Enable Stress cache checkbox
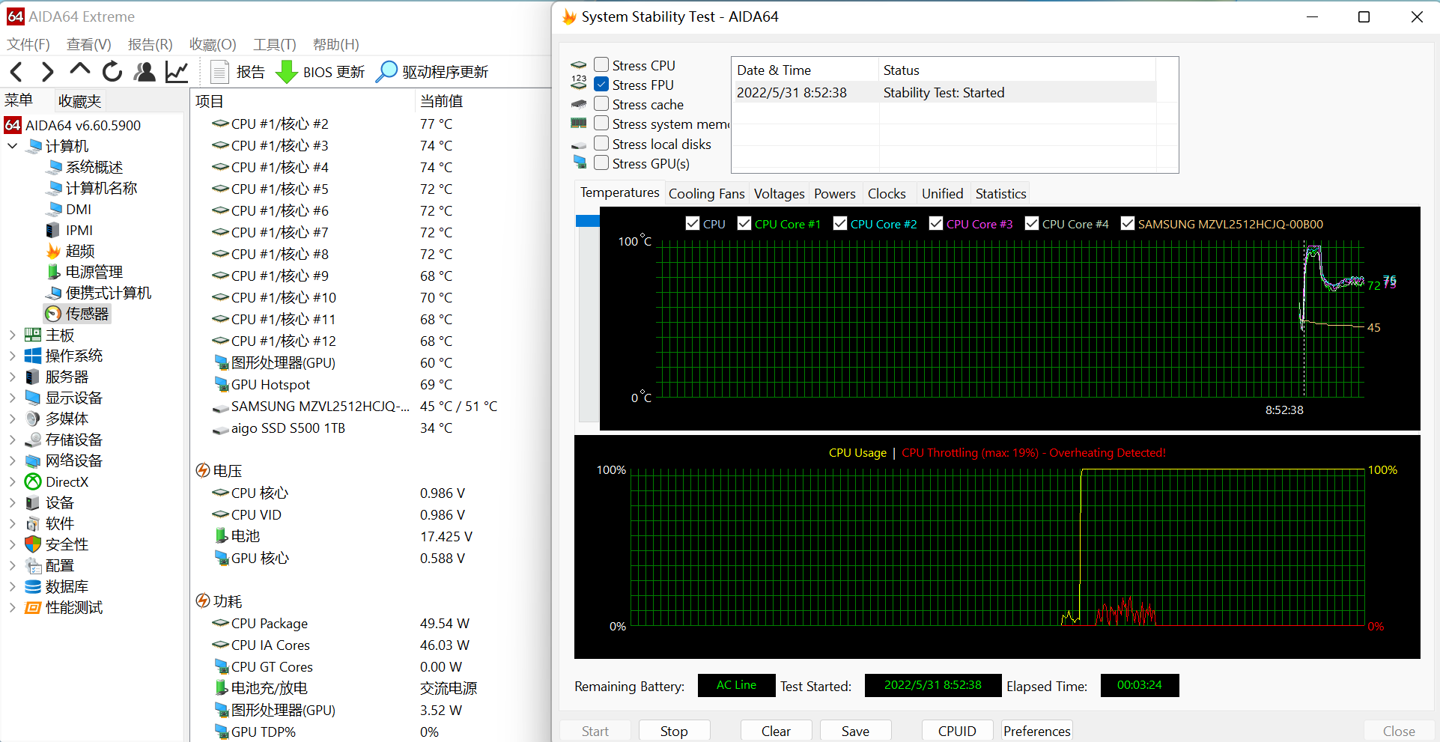The width and height of the screenshot is (1440, 742). (x=601, y=104)
